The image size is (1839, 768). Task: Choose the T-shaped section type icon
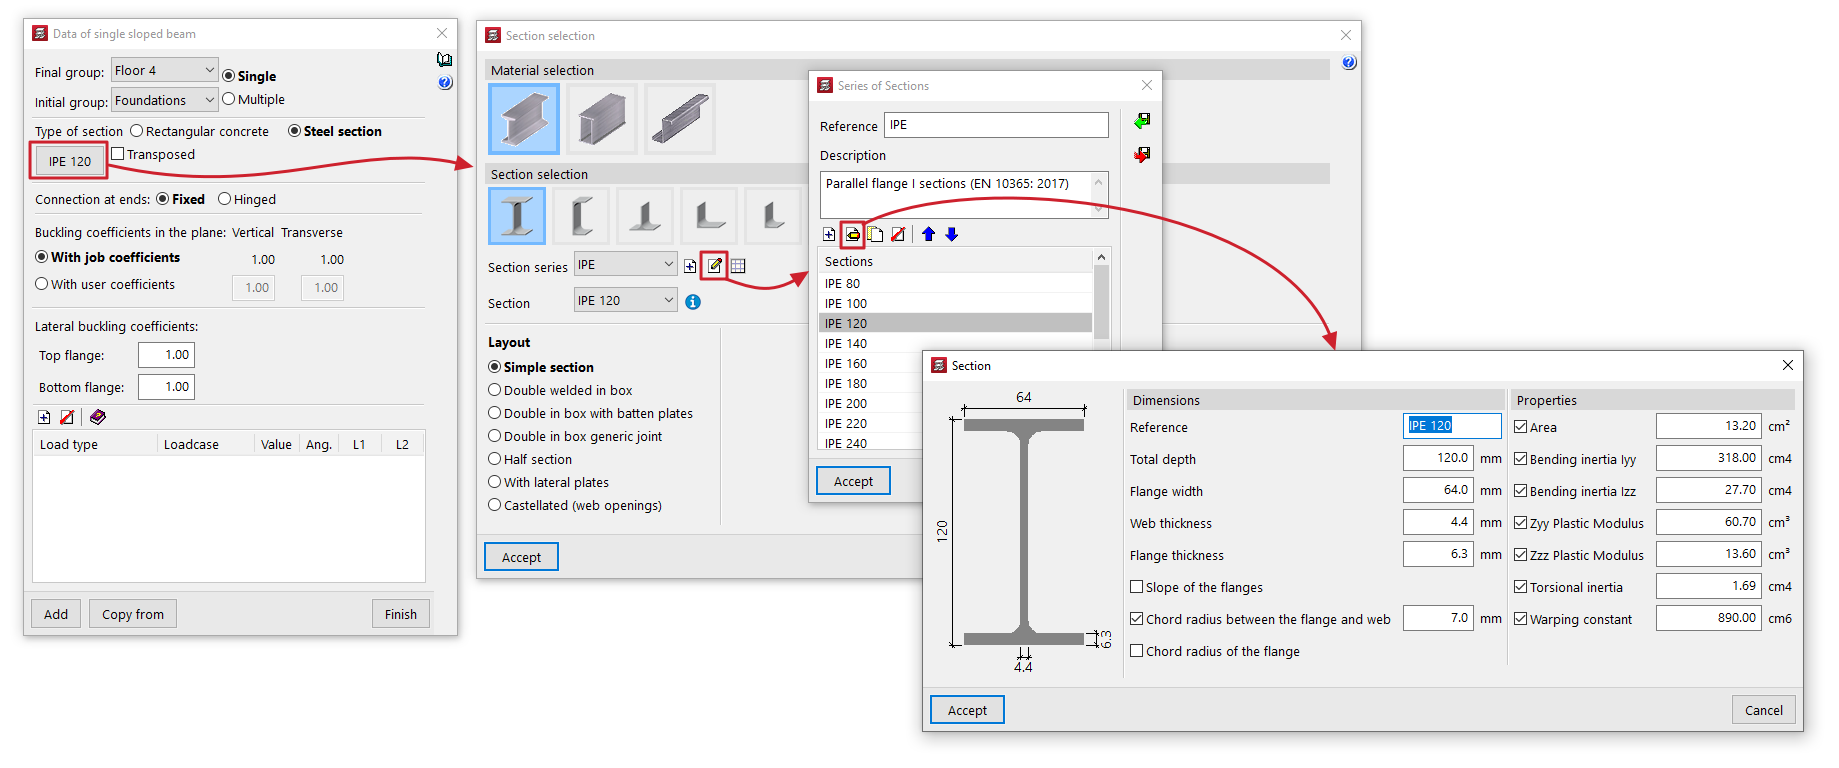[645, 216]
